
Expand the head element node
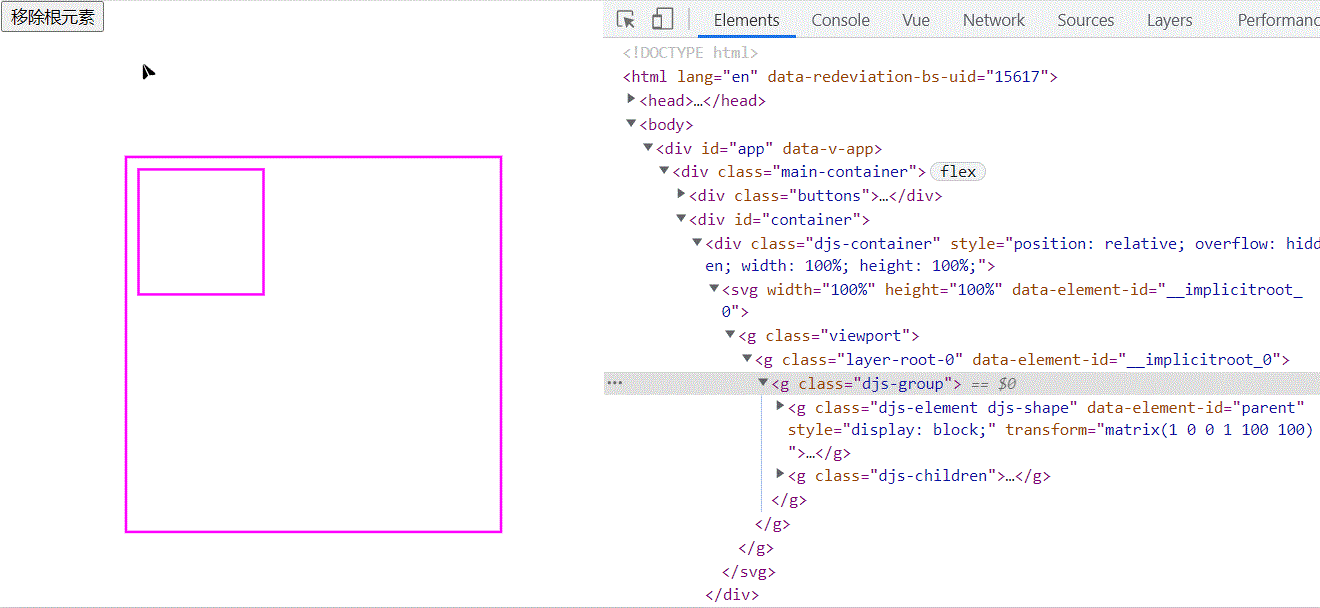[631, 100]
